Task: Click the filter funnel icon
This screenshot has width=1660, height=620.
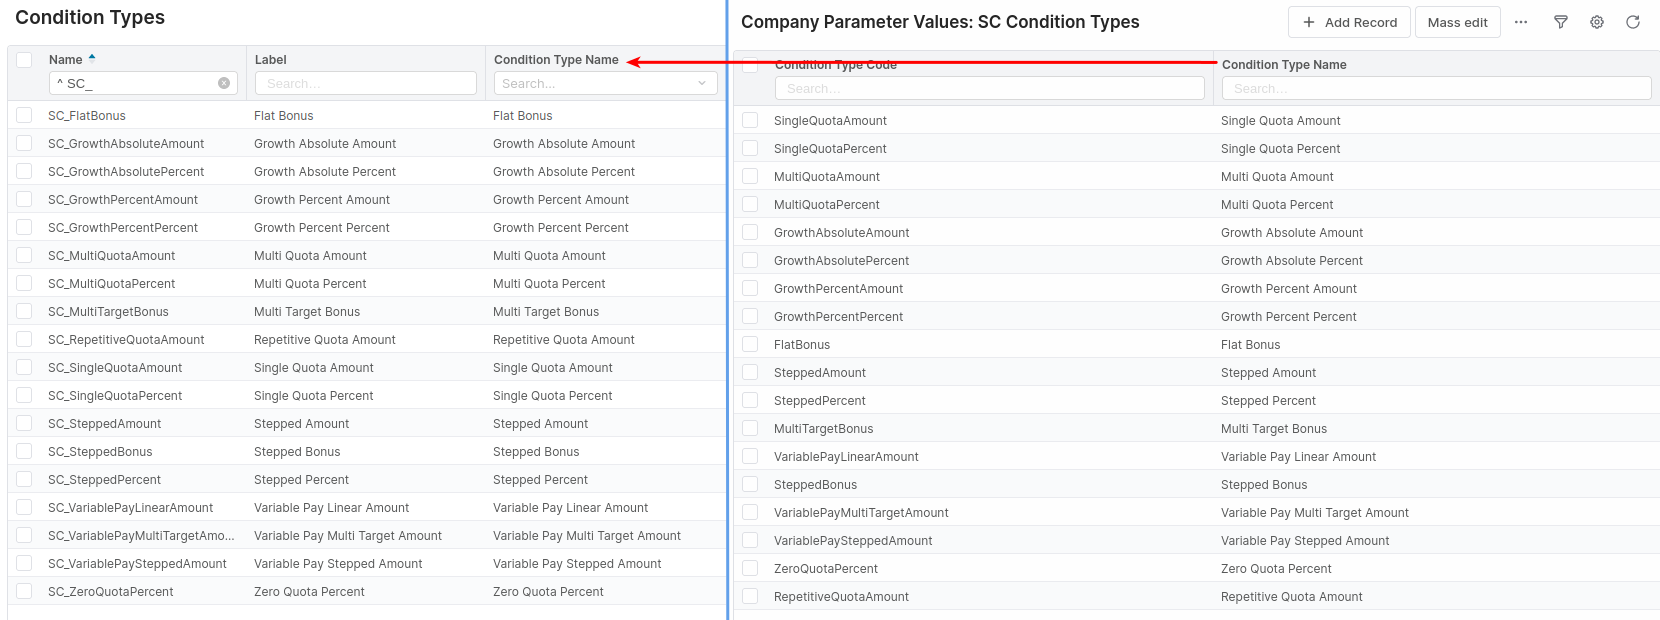Action: (1560, 22)
